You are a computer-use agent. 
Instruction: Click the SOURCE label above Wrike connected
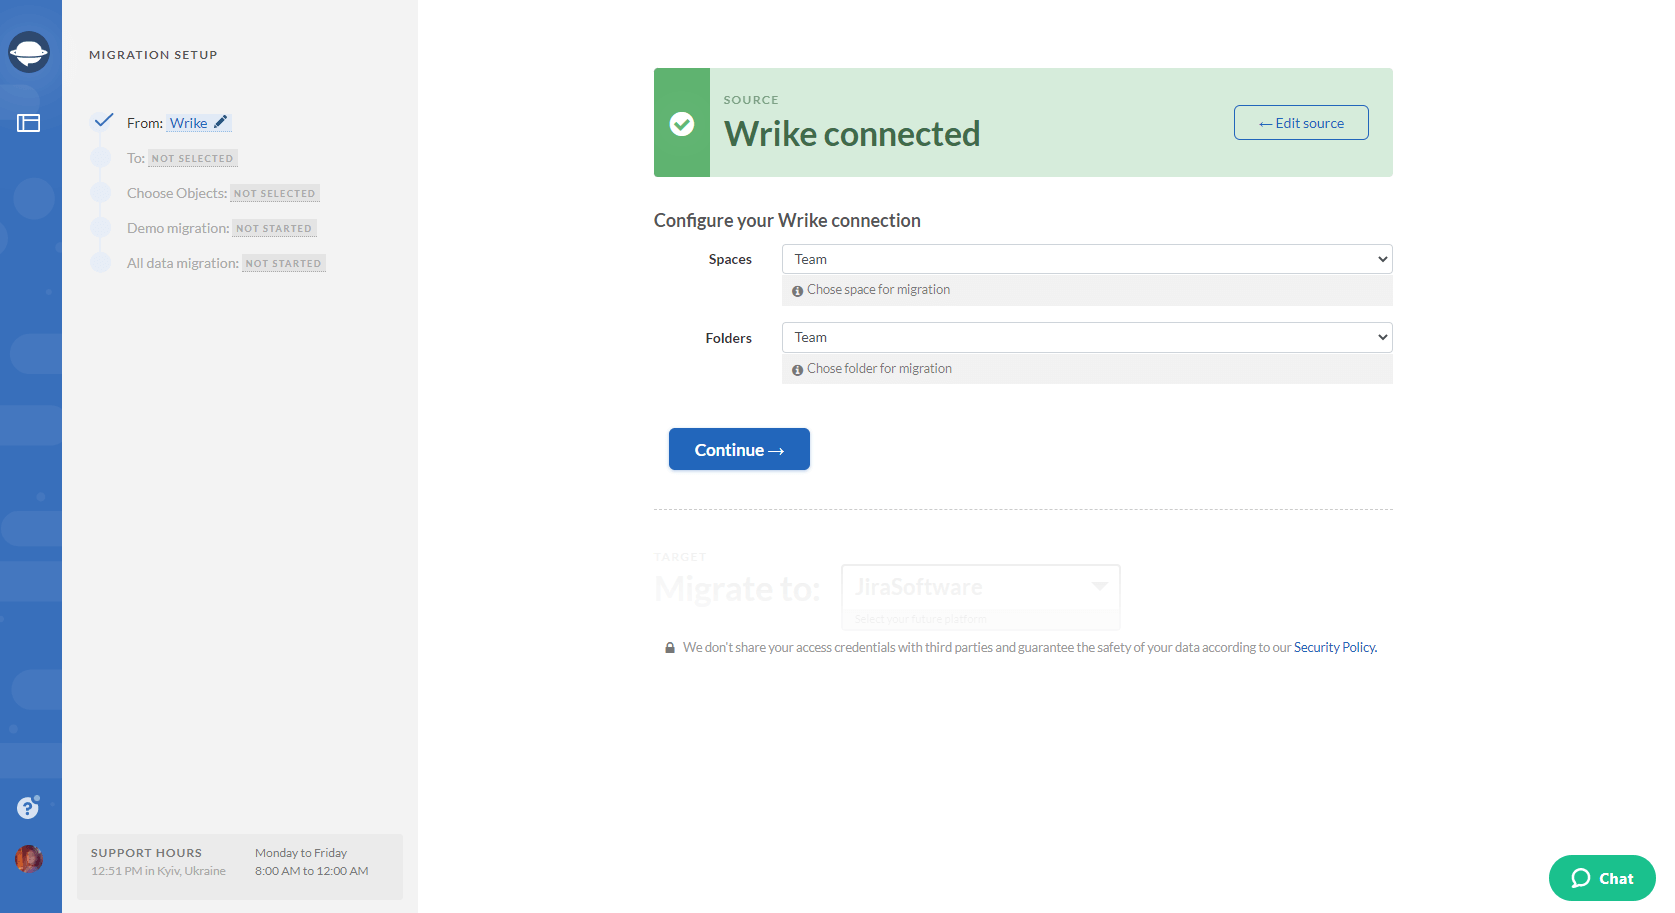click(751, 100)
